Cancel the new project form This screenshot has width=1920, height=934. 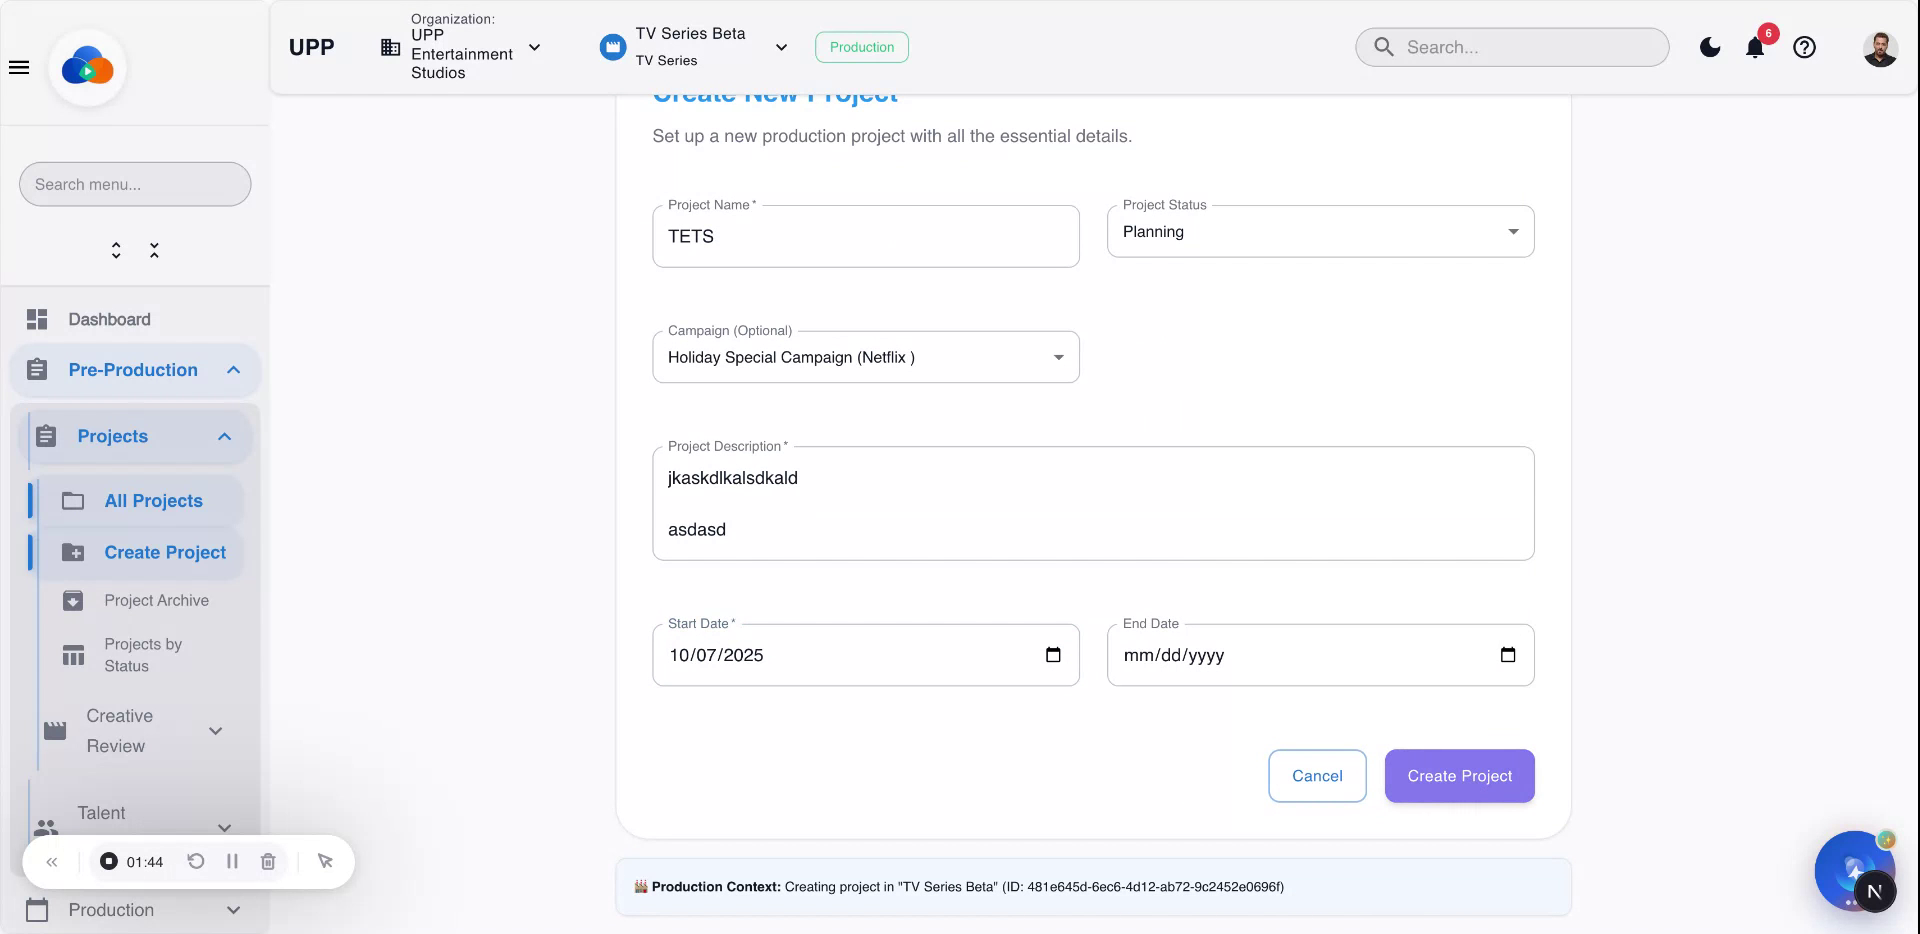[1317, 776]
